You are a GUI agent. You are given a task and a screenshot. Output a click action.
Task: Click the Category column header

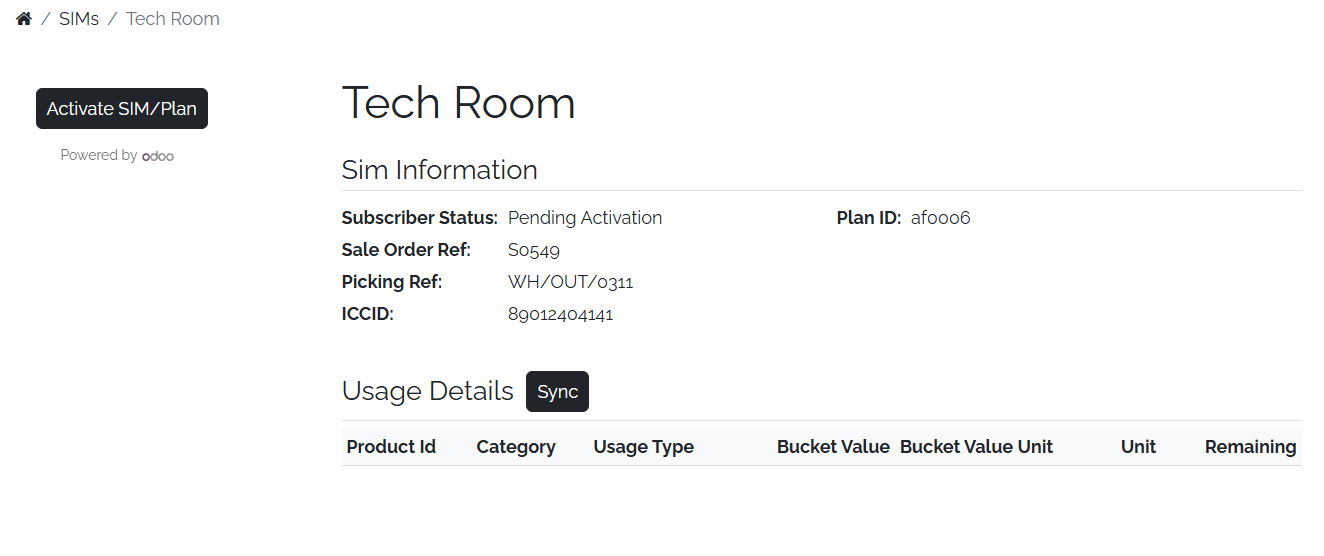(x=516, y=447)
